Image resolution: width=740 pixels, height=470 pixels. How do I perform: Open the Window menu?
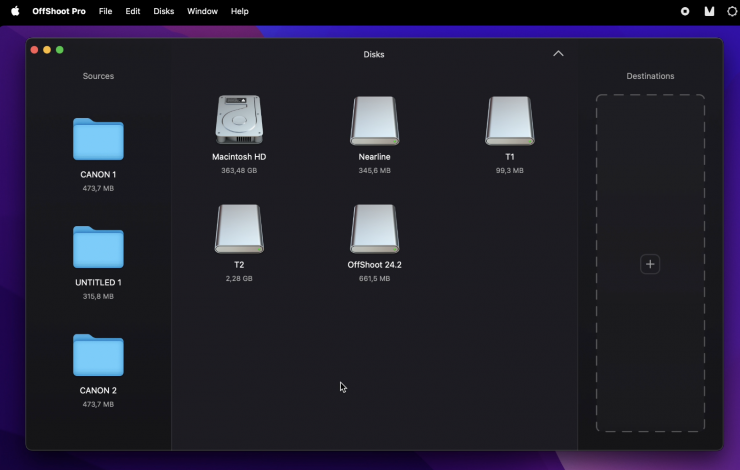202,11
